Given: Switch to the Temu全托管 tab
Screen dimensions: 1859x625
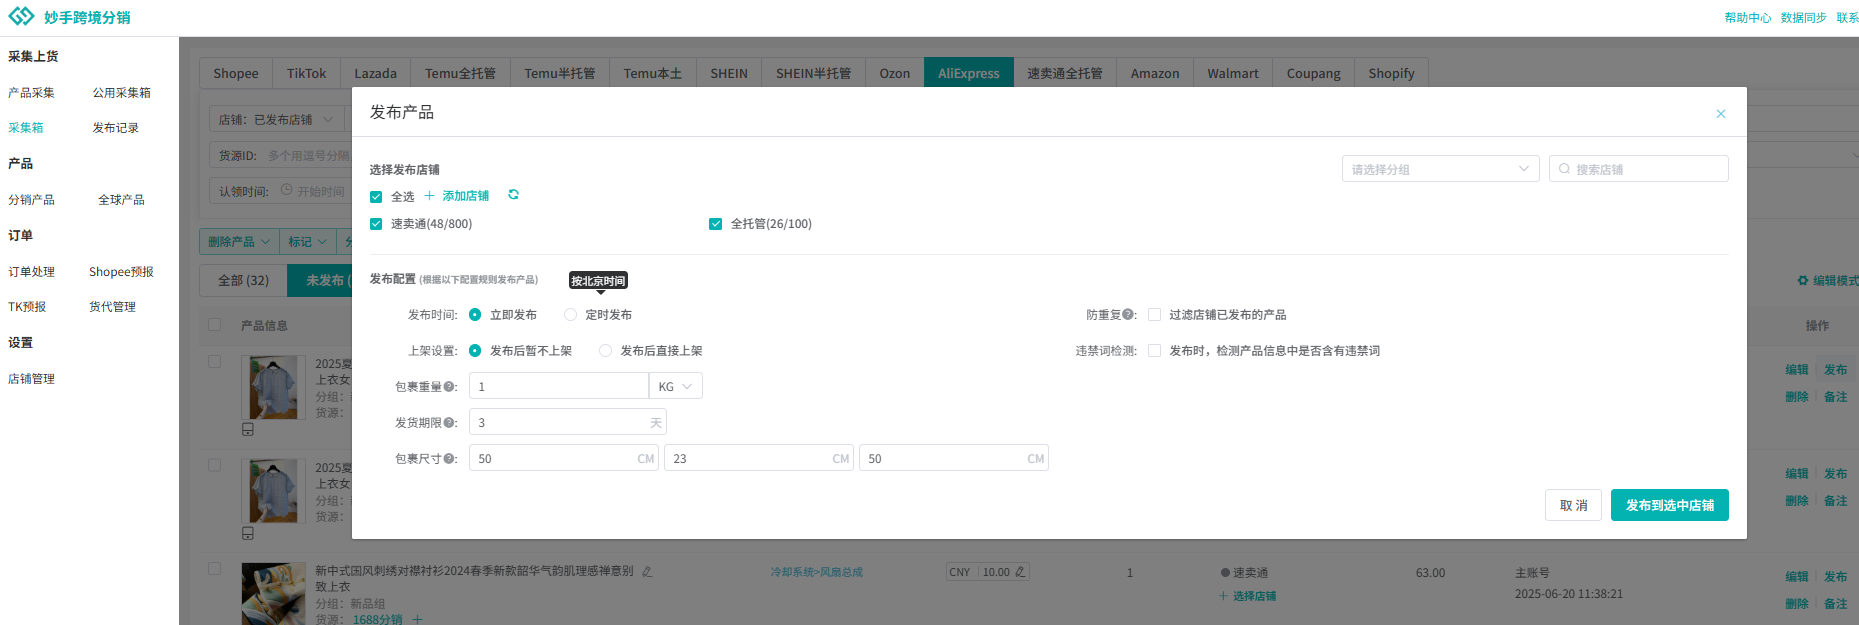Looking at the screenshot, I should pos(460,73).
